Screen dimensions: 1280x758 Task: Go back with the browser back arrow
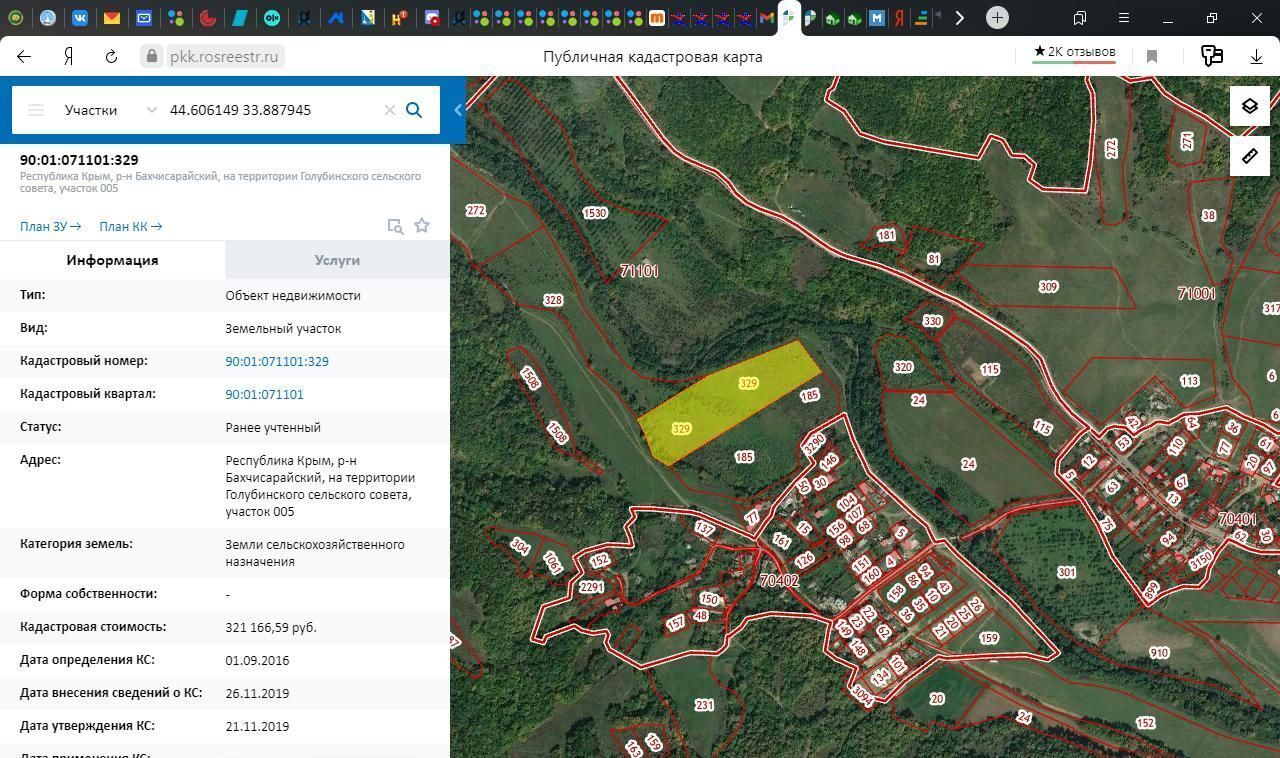pyautogui.click(x=24, y=57)
